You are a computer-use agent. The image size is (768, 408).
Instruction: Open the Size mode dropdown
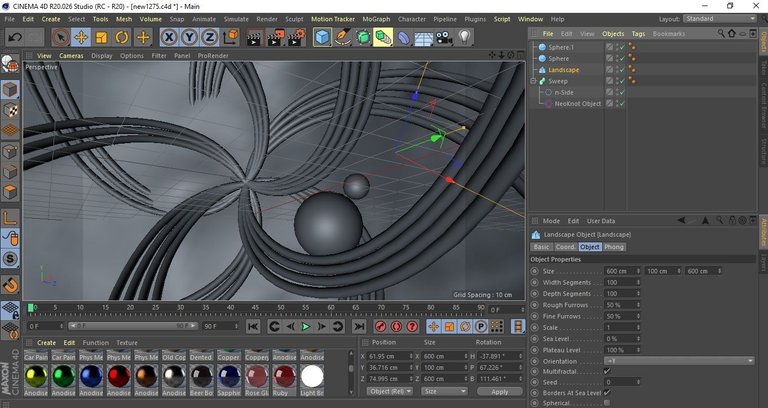[x=444, y=391]
